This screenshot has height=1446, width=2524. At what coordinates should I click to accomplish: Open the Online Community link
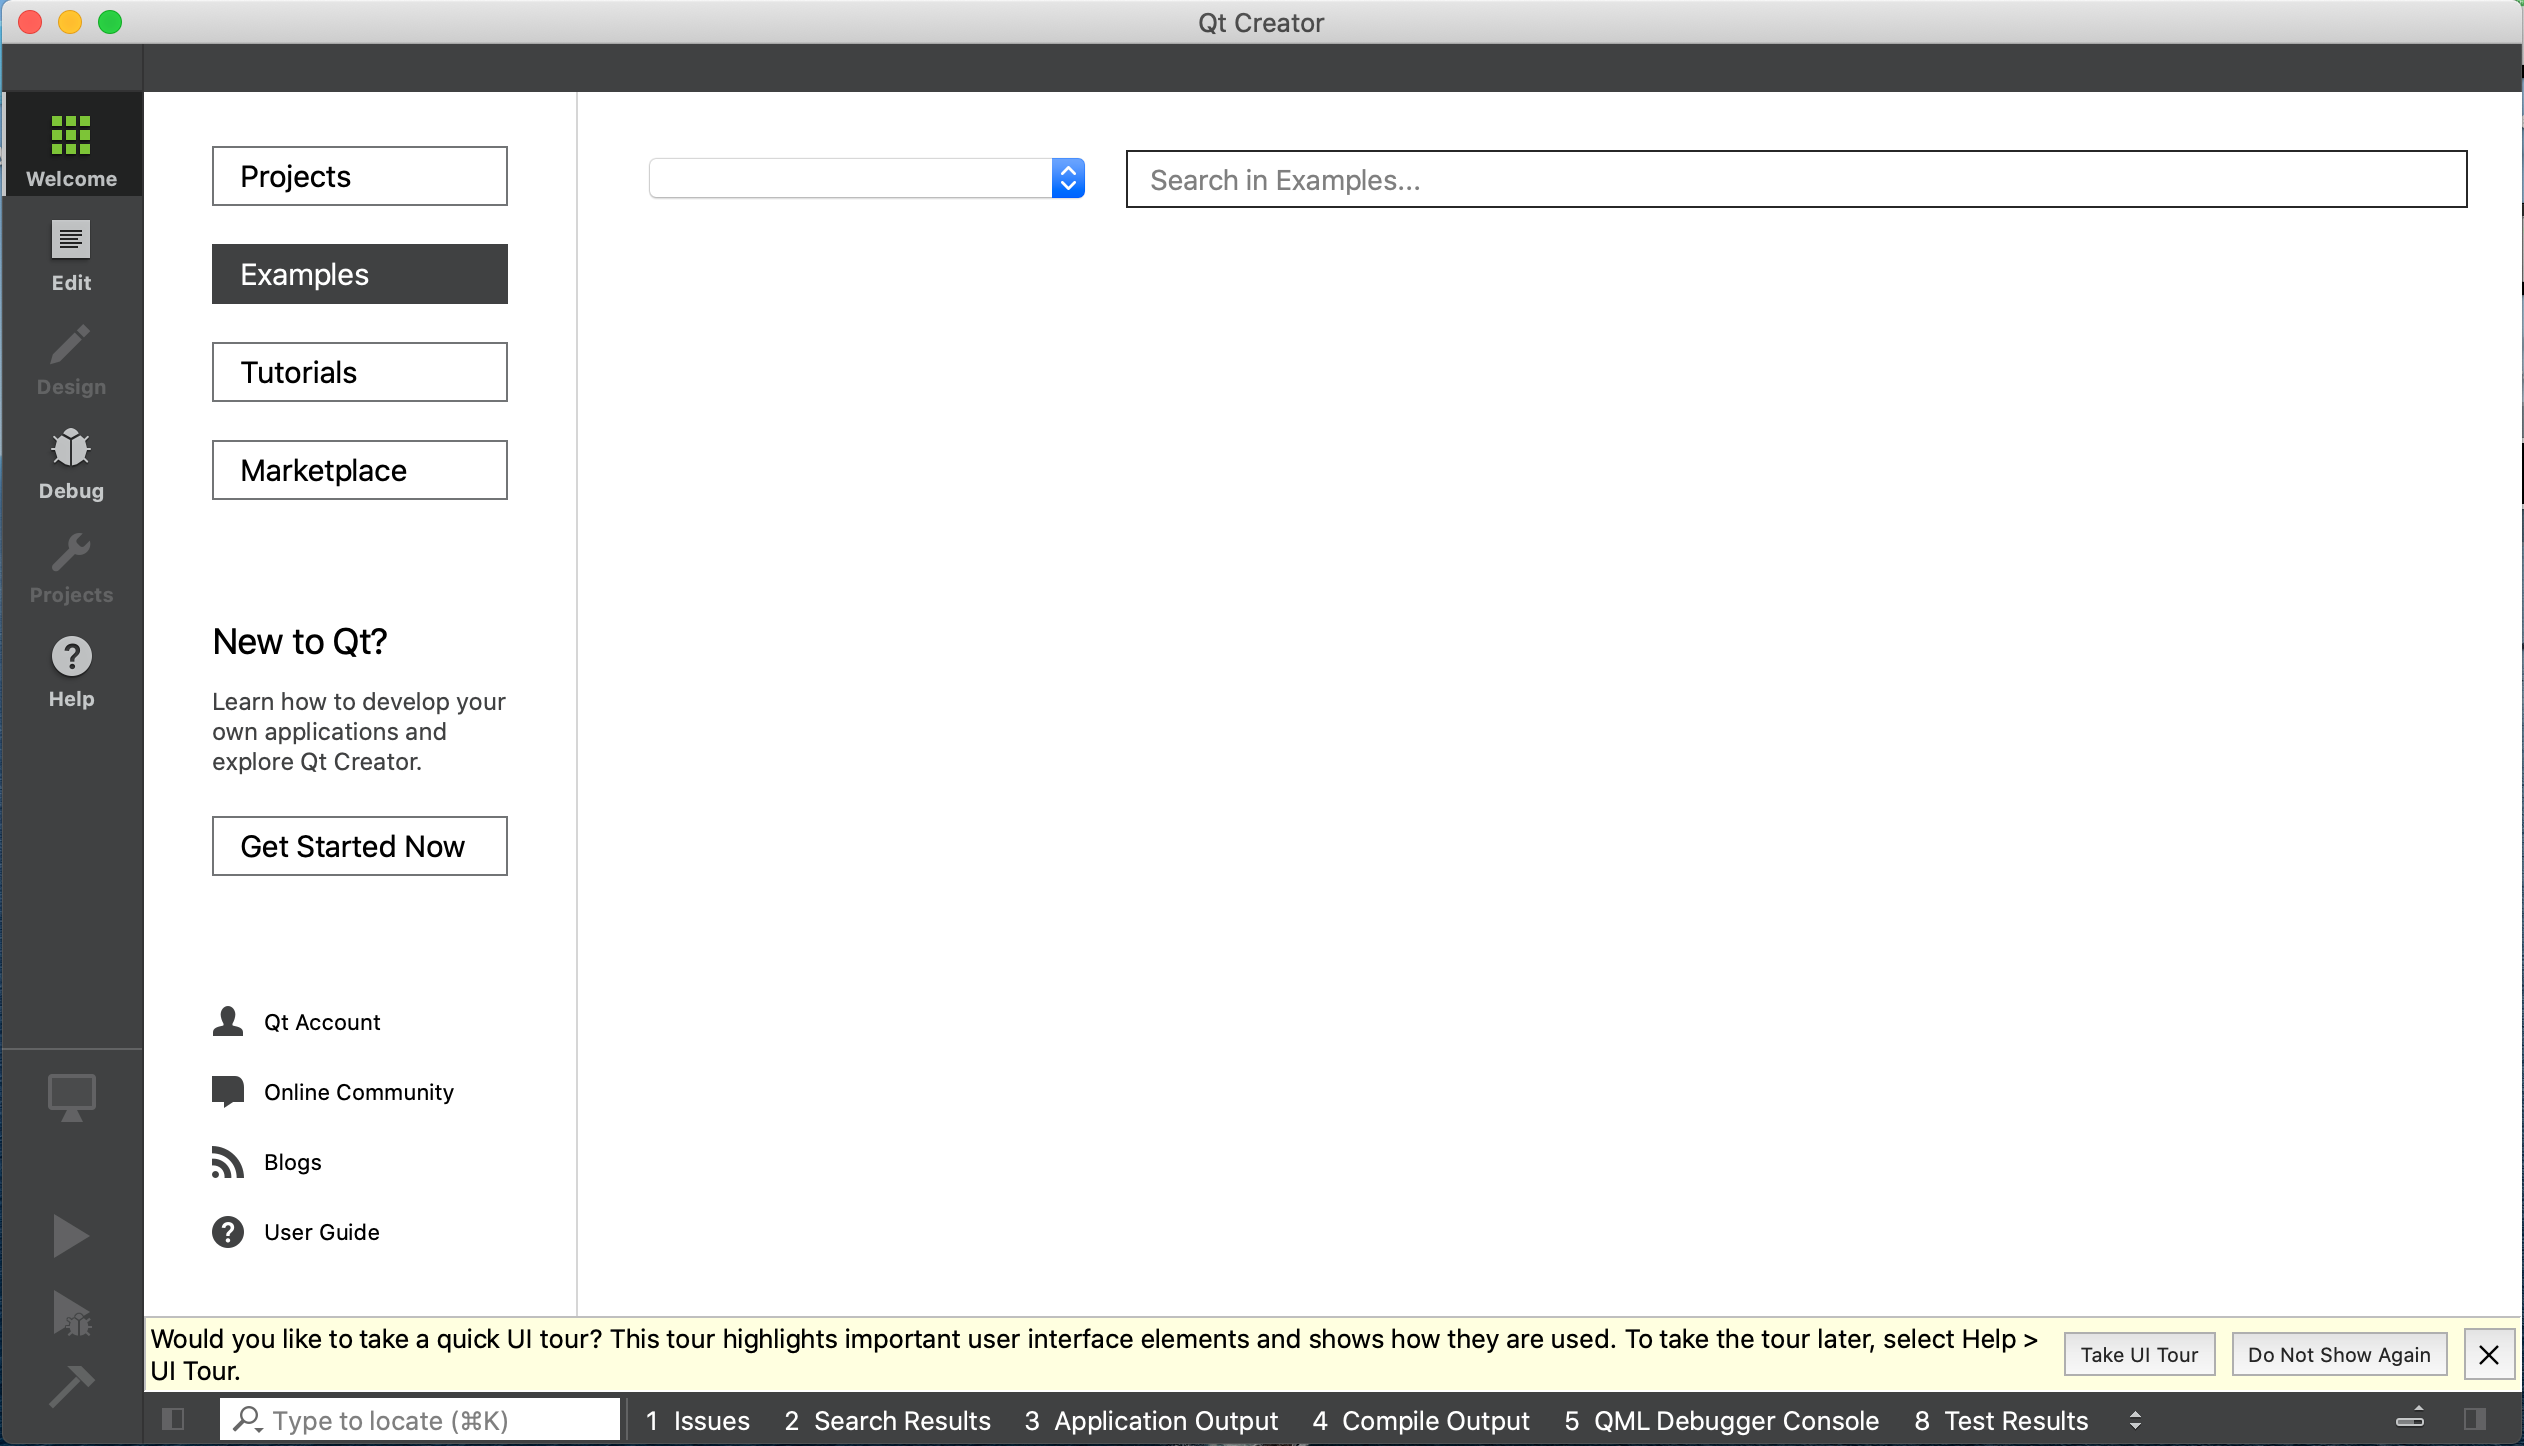358,1092
